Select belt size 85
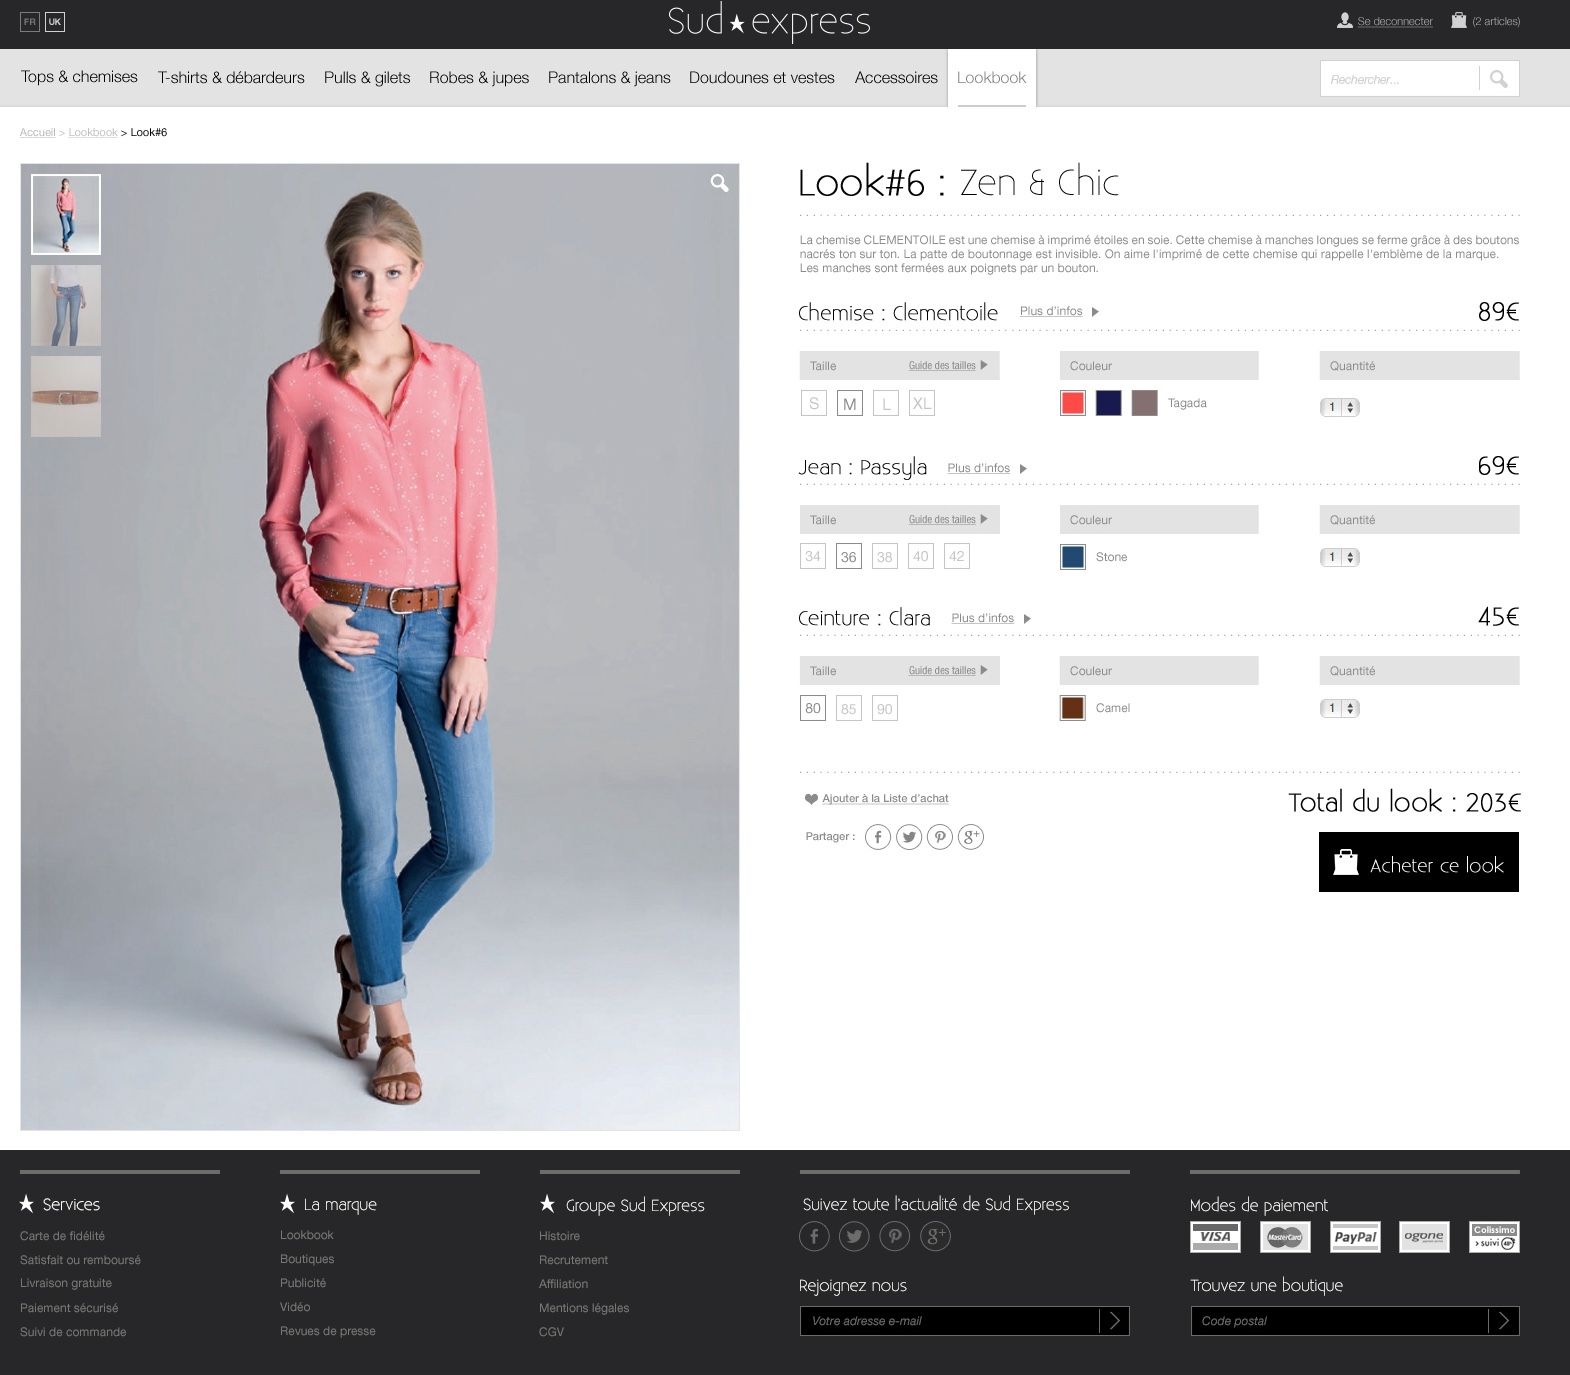Image resolution: width=1570 pixels, height=1375 pixels. [x=849, y=709]
